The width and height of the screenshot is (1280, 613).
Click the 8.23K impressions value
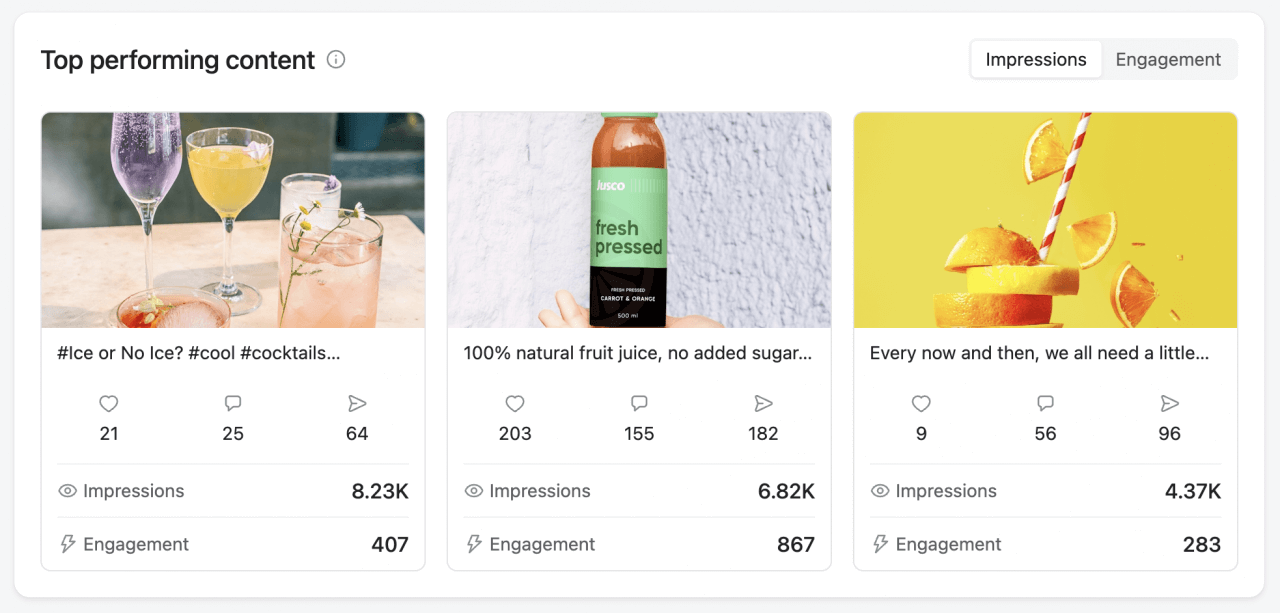(x=389, y=491)
